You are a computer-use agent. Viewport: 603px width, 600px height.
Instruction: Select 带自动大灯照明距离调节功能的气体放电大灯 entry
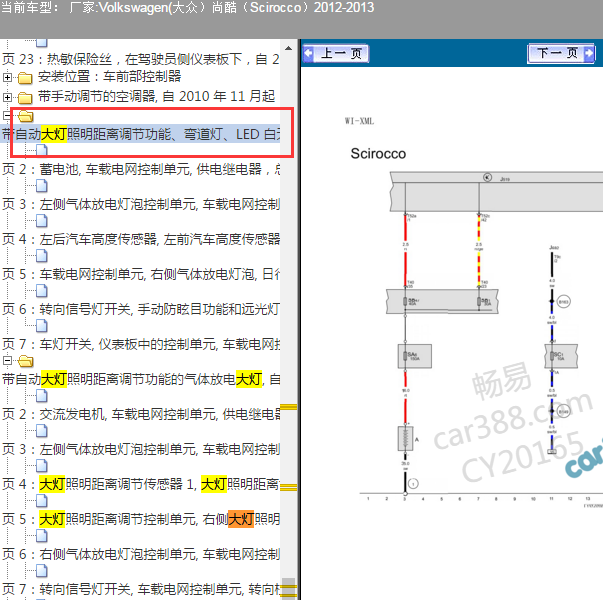pyautogui.click(x=140, y=379)
